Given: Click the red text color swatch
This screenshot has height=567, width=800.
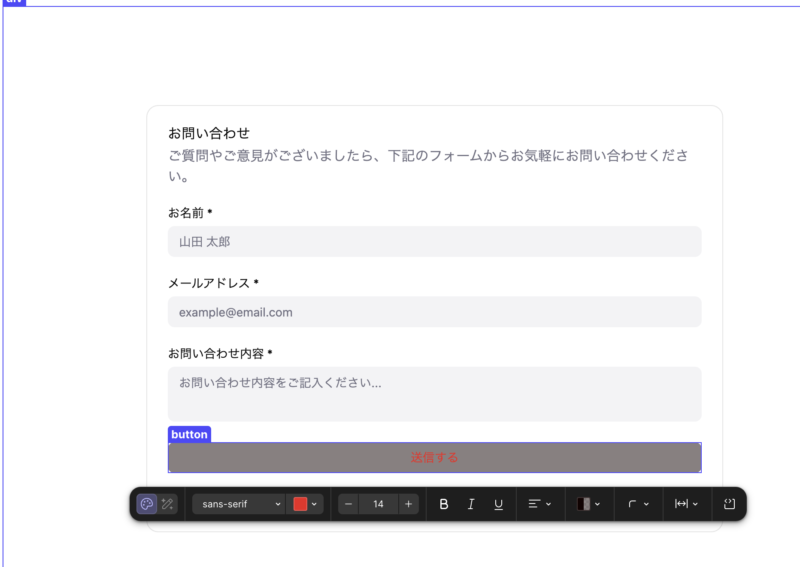Looking at the screenshot, I should [300, 504].
